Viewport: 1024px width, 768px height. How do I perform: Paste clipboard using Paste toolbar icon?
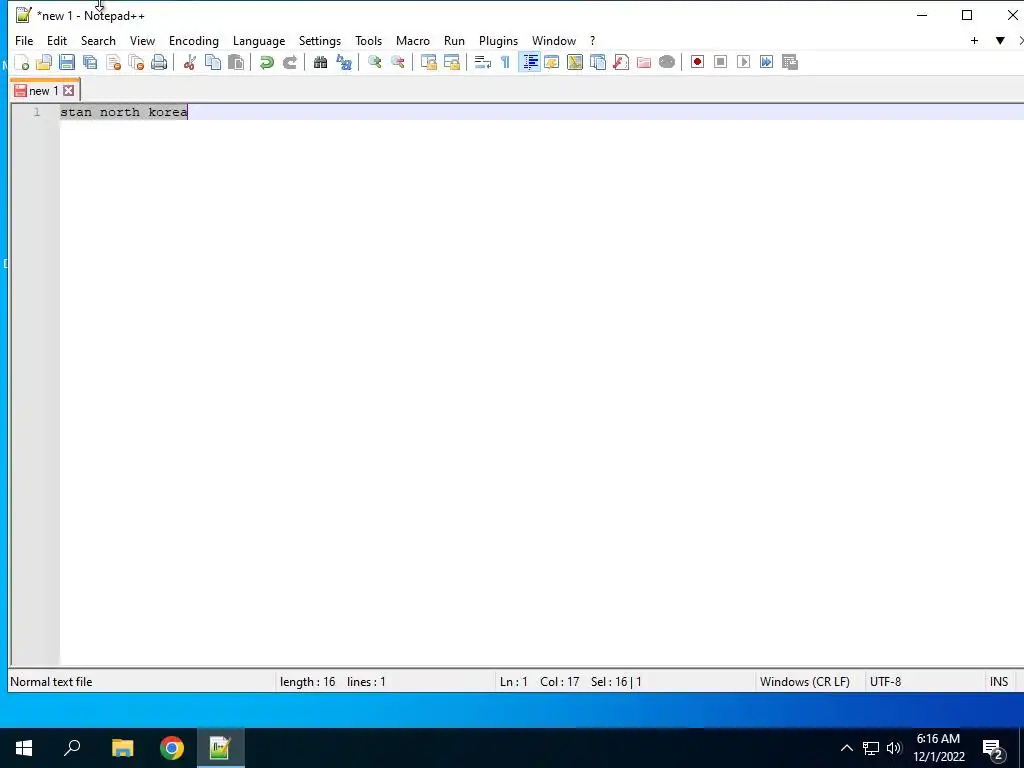pos(236,62)
